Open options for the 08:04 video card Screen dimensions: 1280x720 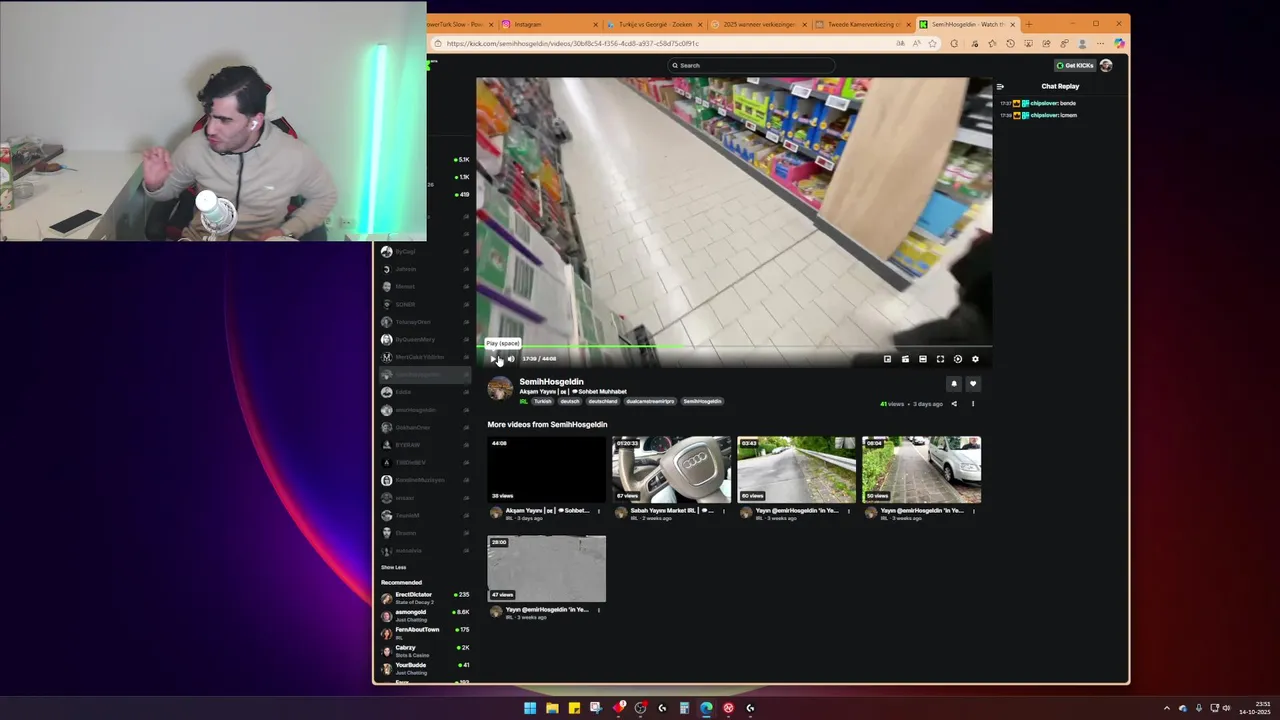click(x=974, y=511)
